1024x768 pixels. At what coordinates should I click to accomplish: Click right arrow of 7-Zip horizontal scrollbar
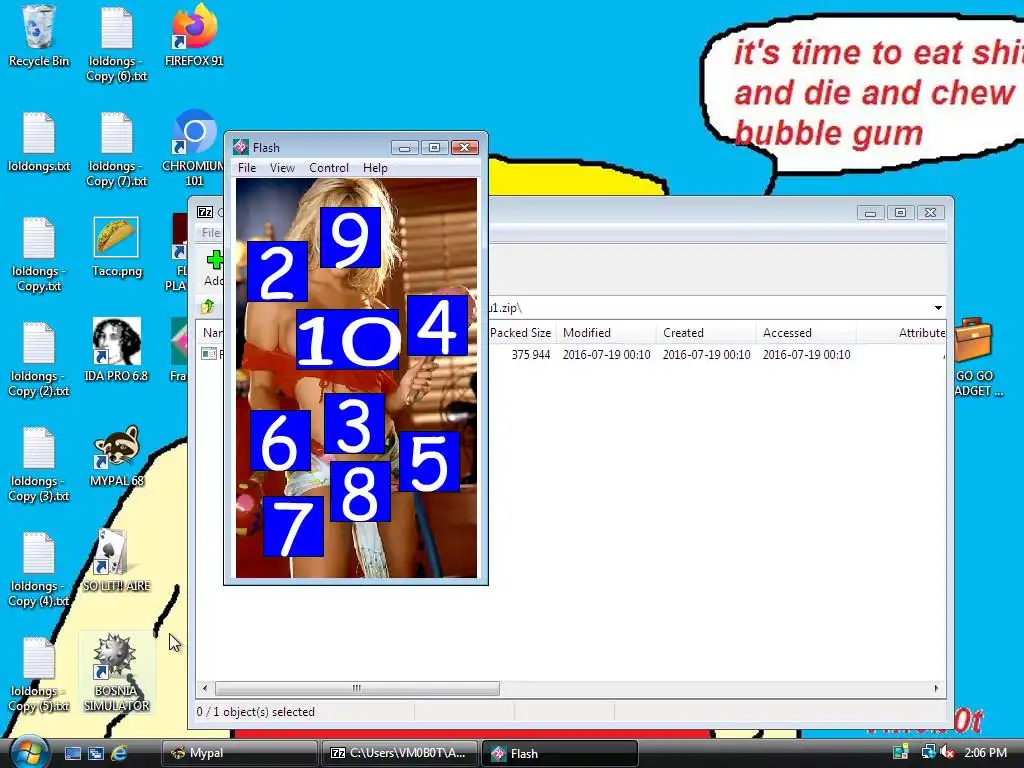pos(936,688)
